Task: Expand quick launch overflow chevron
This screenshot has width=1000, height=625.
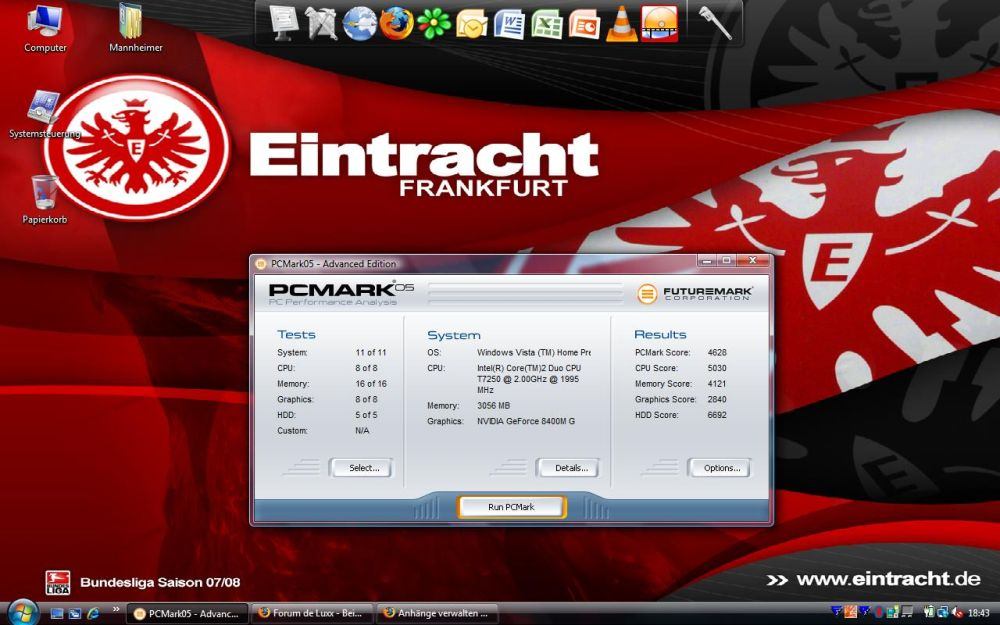Action: coord(116,610)
